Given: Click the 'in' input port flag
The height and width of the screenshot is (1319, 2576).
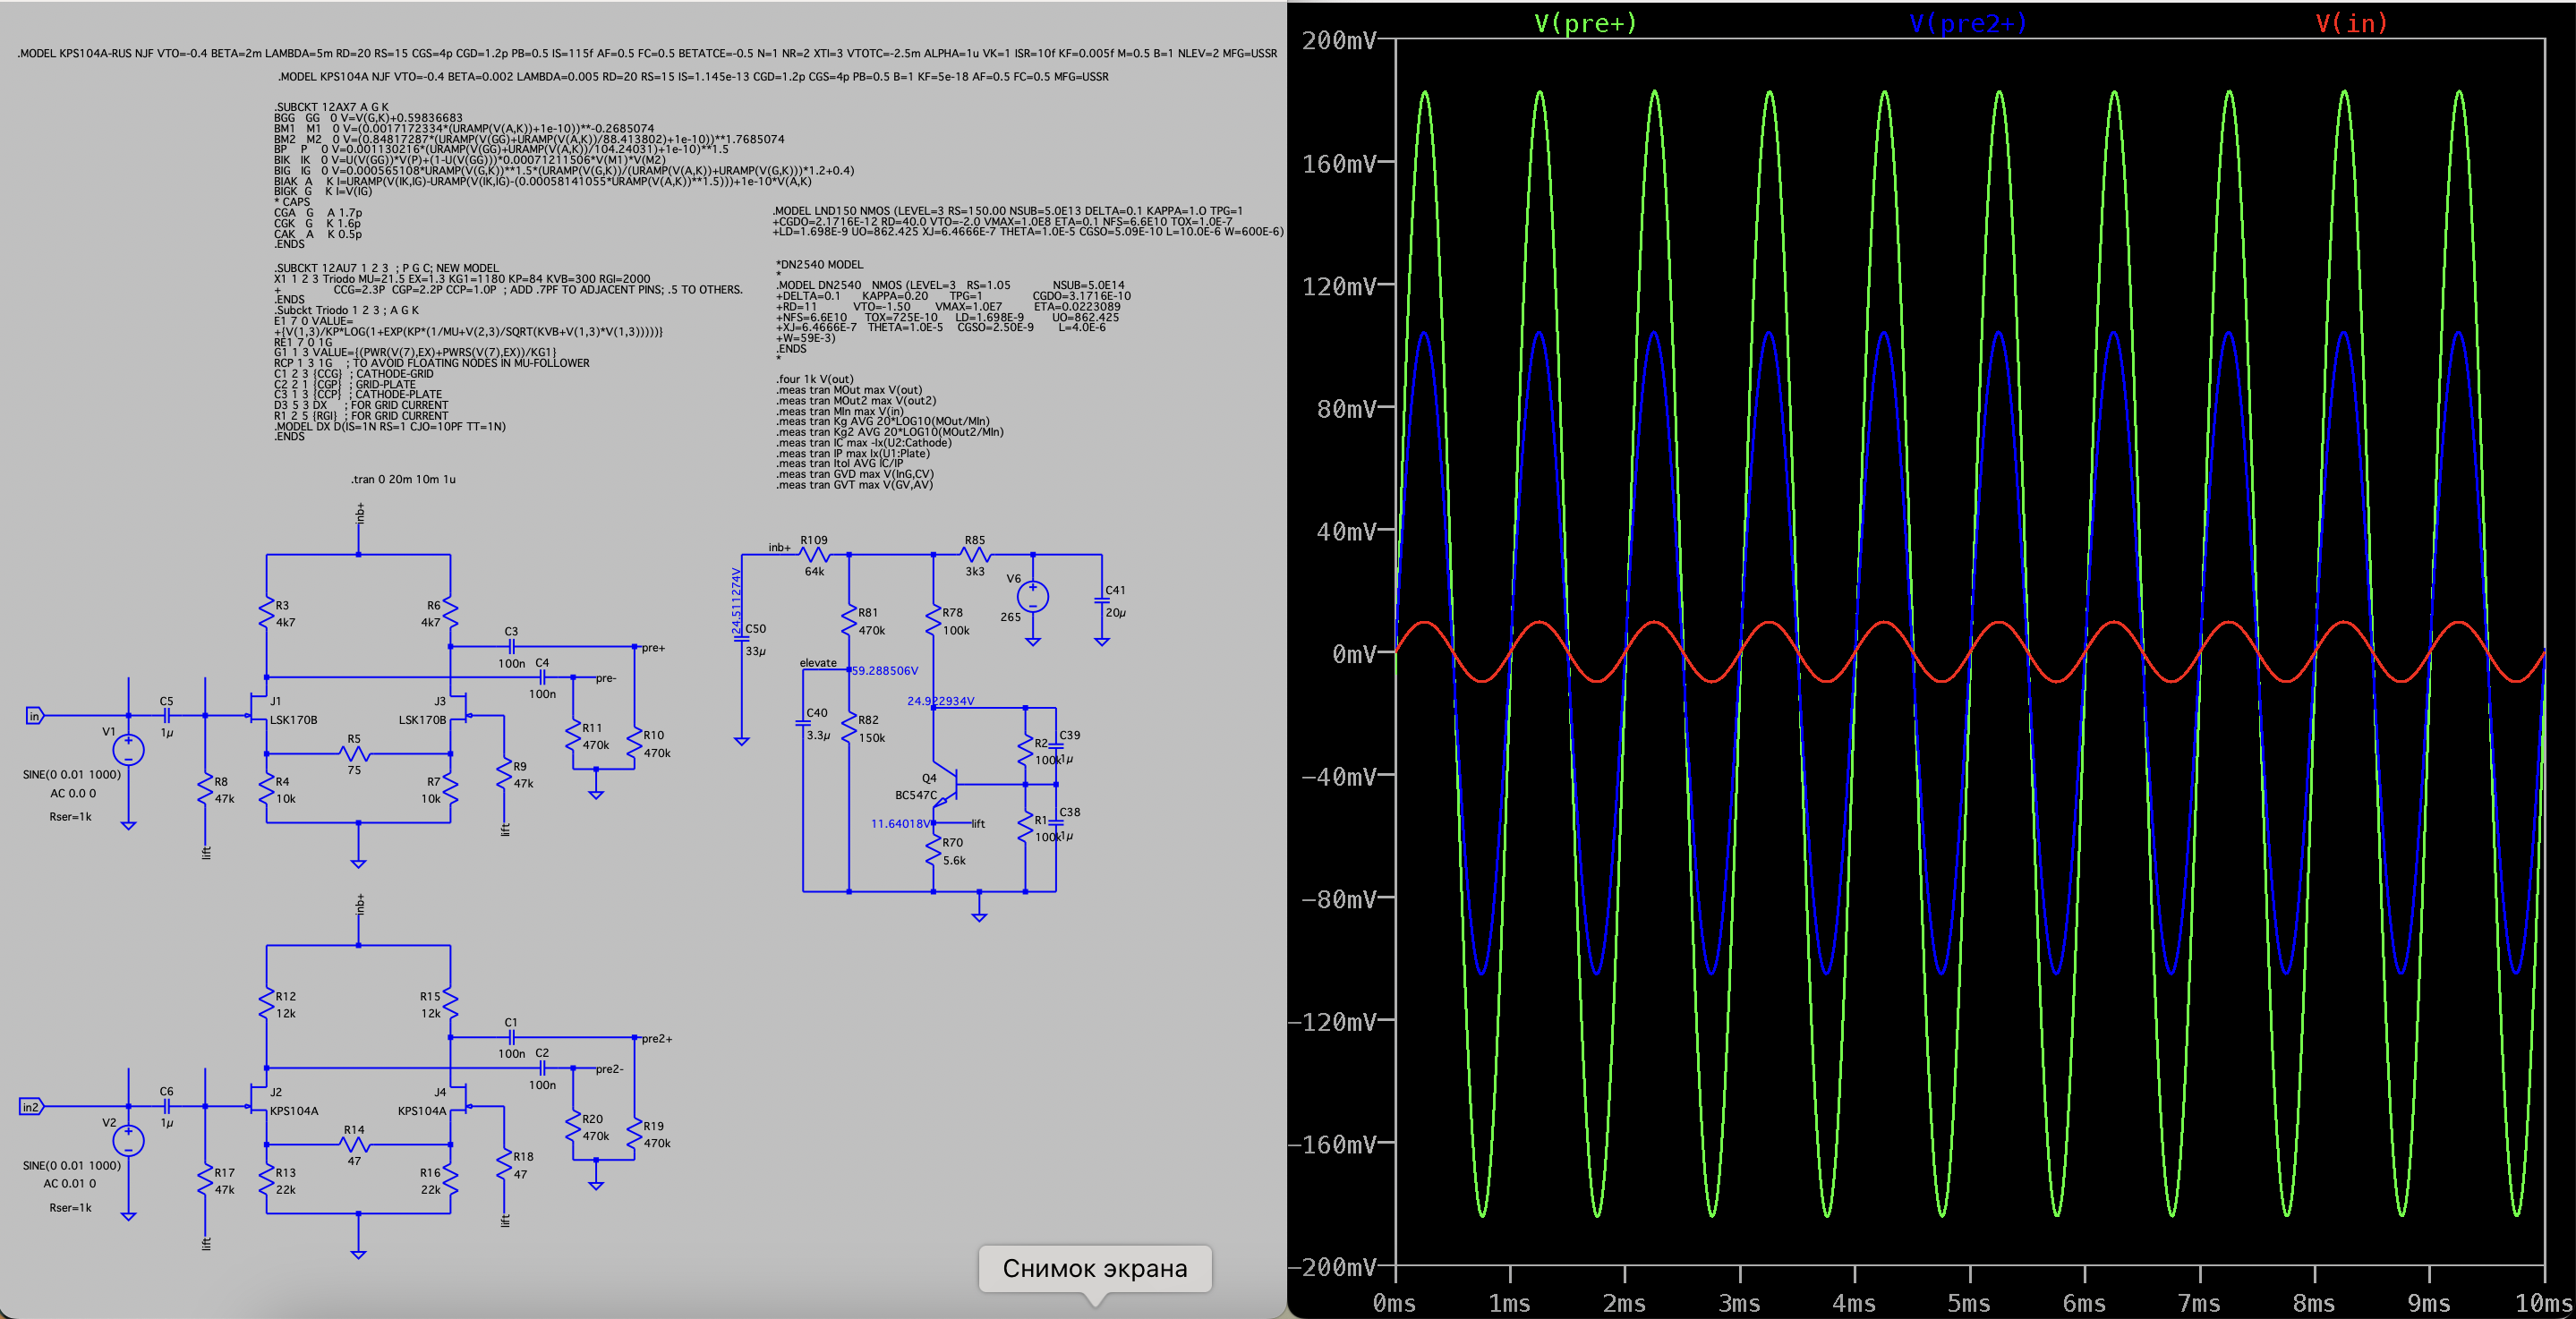Looking at the screenshot, I should (34, 716).
